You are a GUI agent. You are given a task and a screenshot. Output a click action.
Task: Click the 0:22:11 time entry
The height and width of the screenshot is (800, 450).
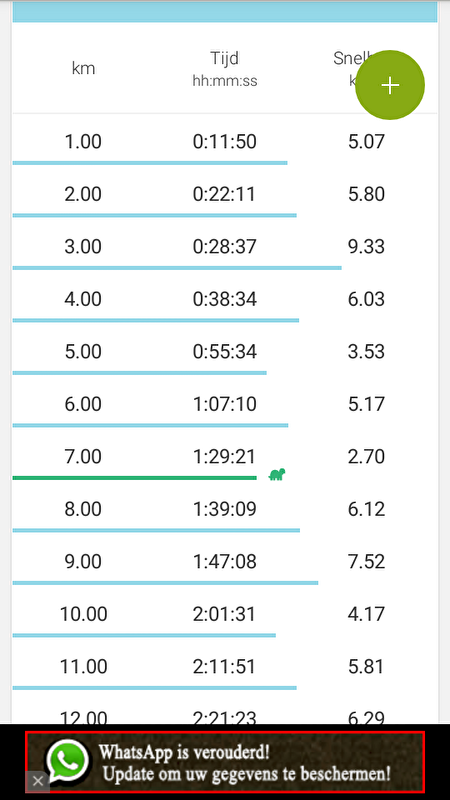[224, 194]
